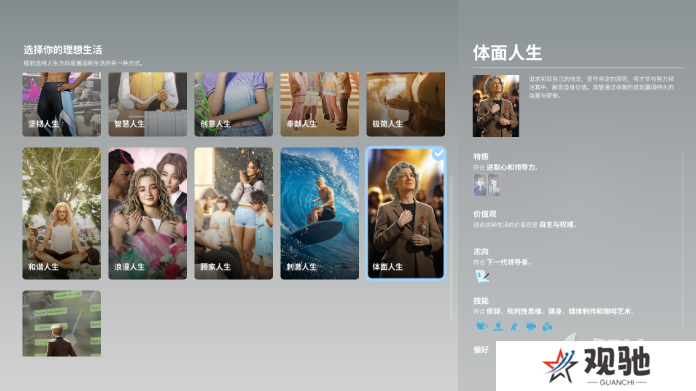Click the first trait card under 特质
The image size is (696, 391).
point(480,185)
